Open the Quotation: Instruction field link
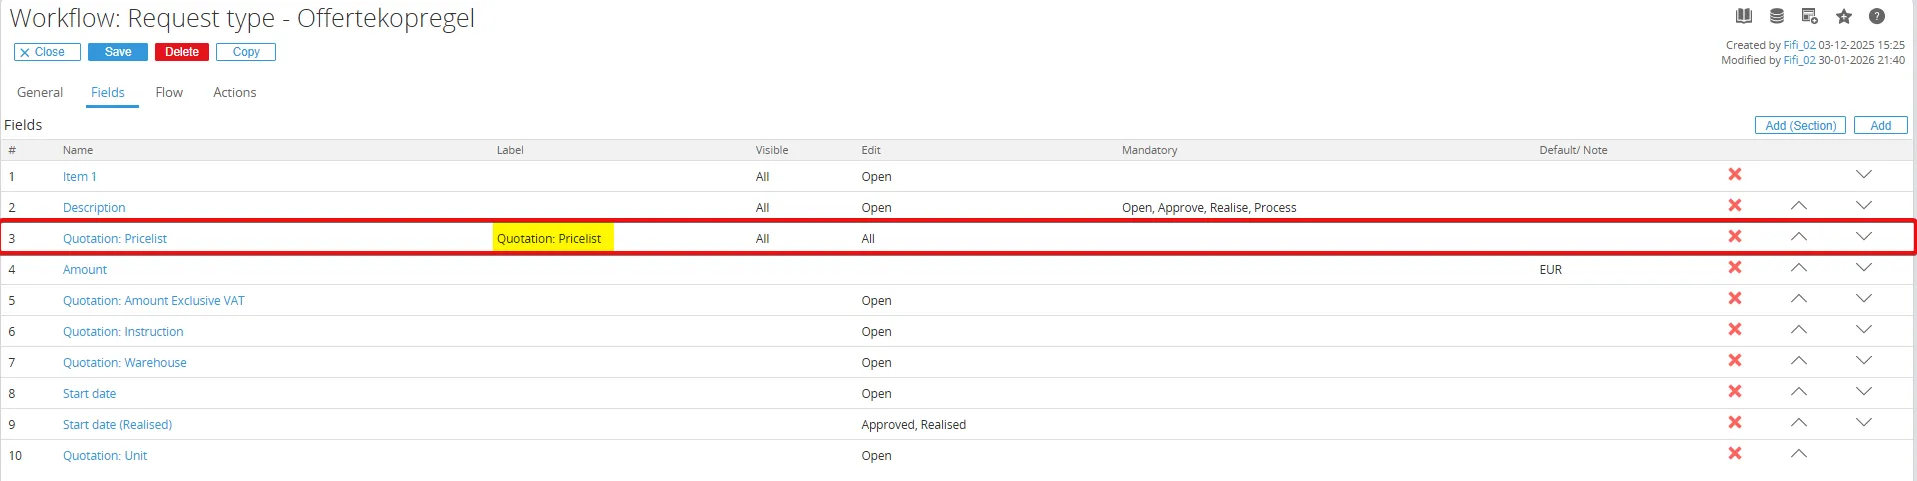 (x=123, y=331)
